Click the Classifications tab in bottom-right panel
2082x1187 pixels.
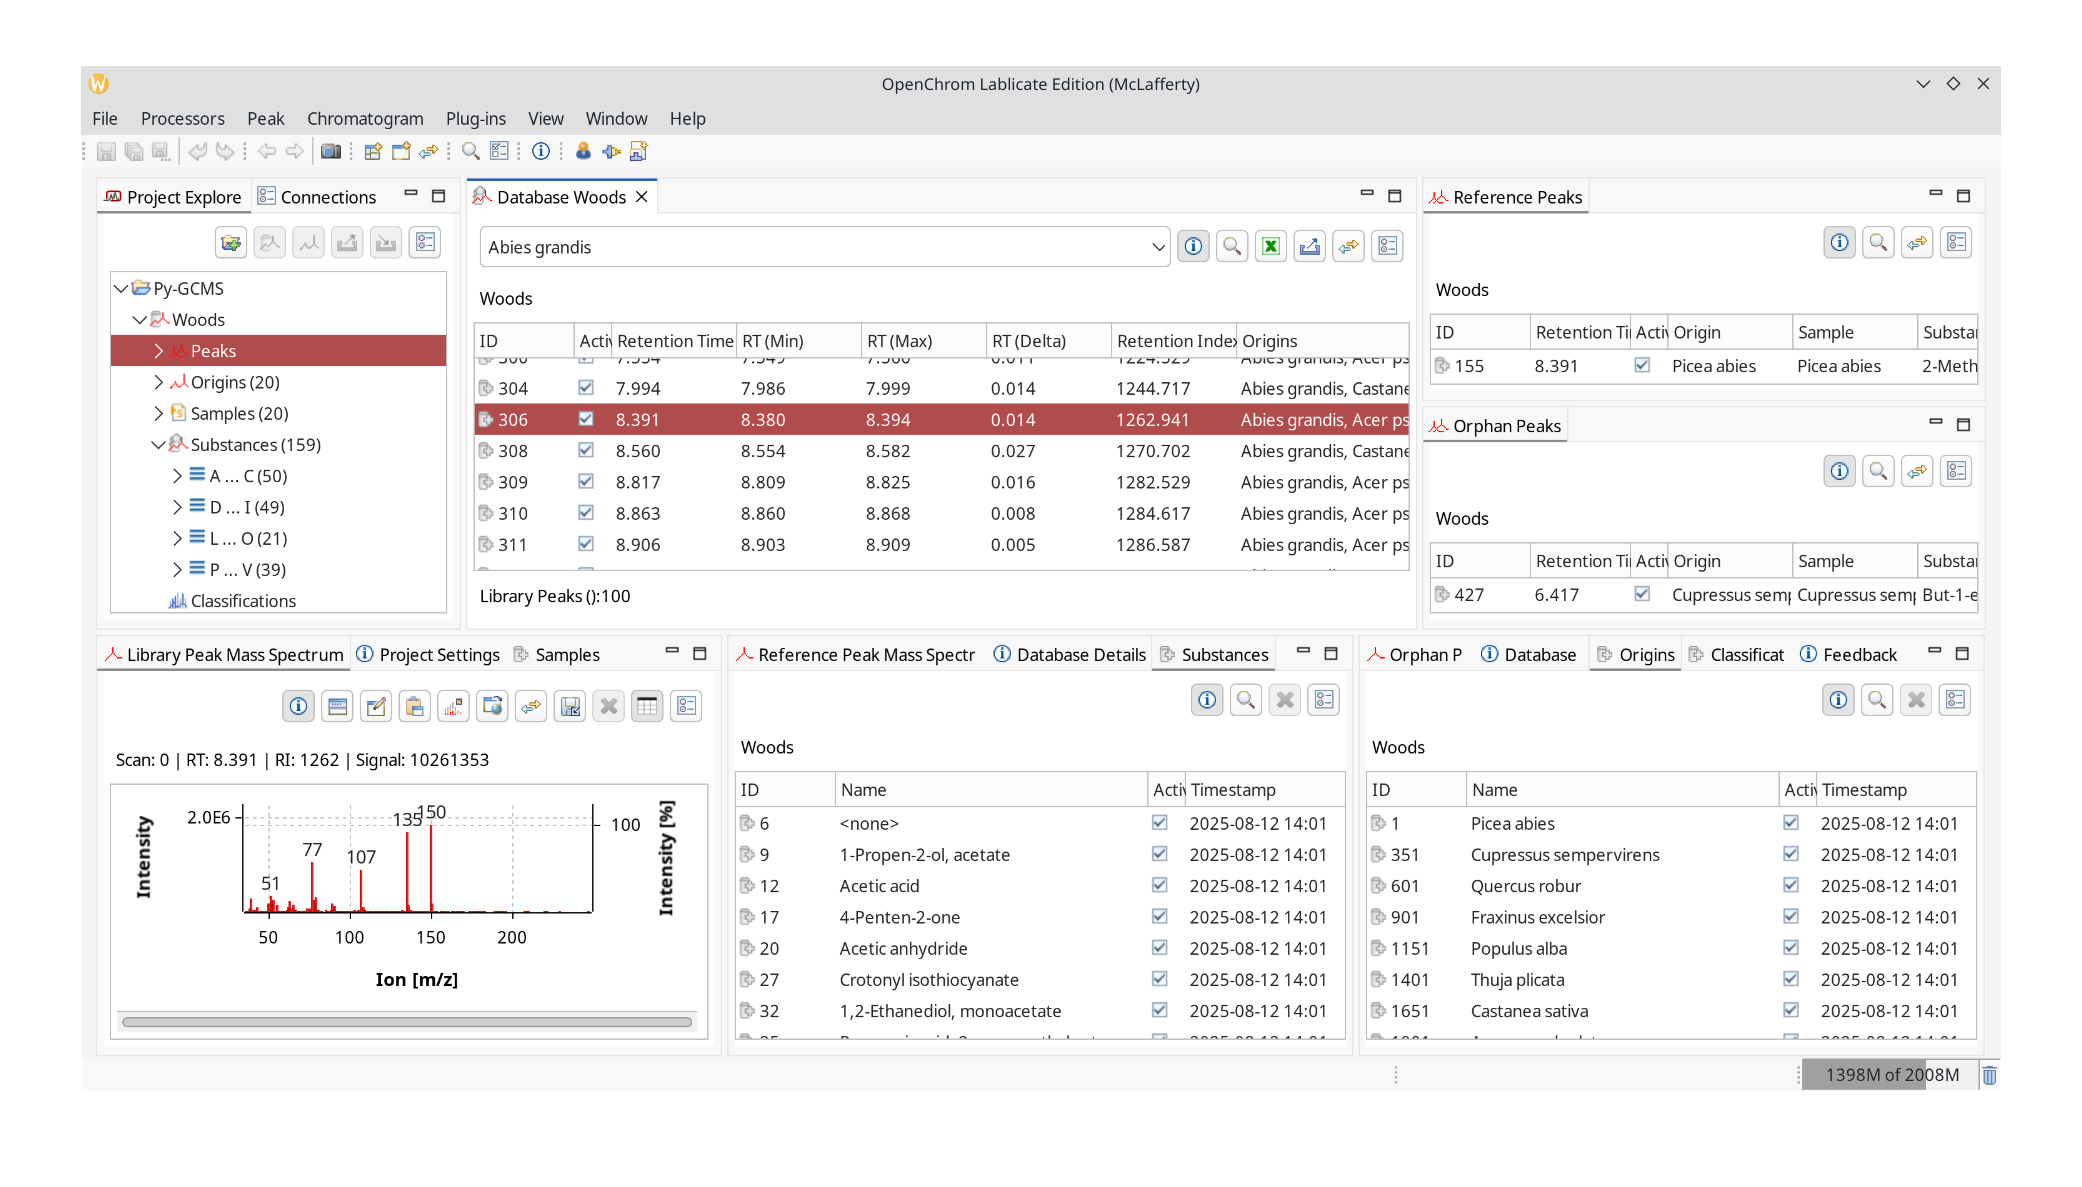[x=1737, y=655]
